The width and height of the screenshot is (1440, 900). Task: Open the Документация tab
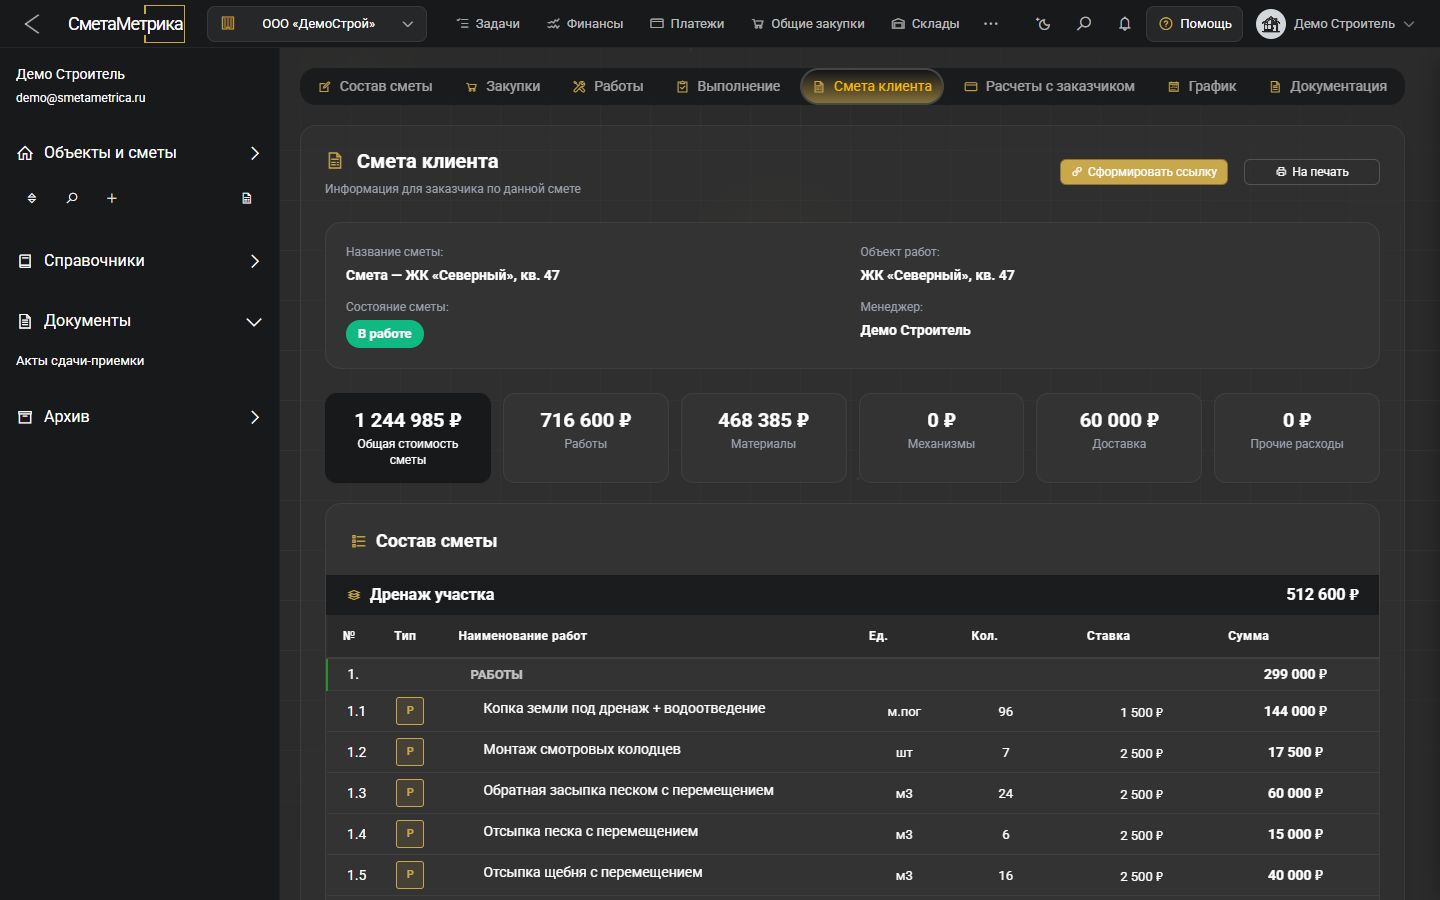[x=1328, y=87]
